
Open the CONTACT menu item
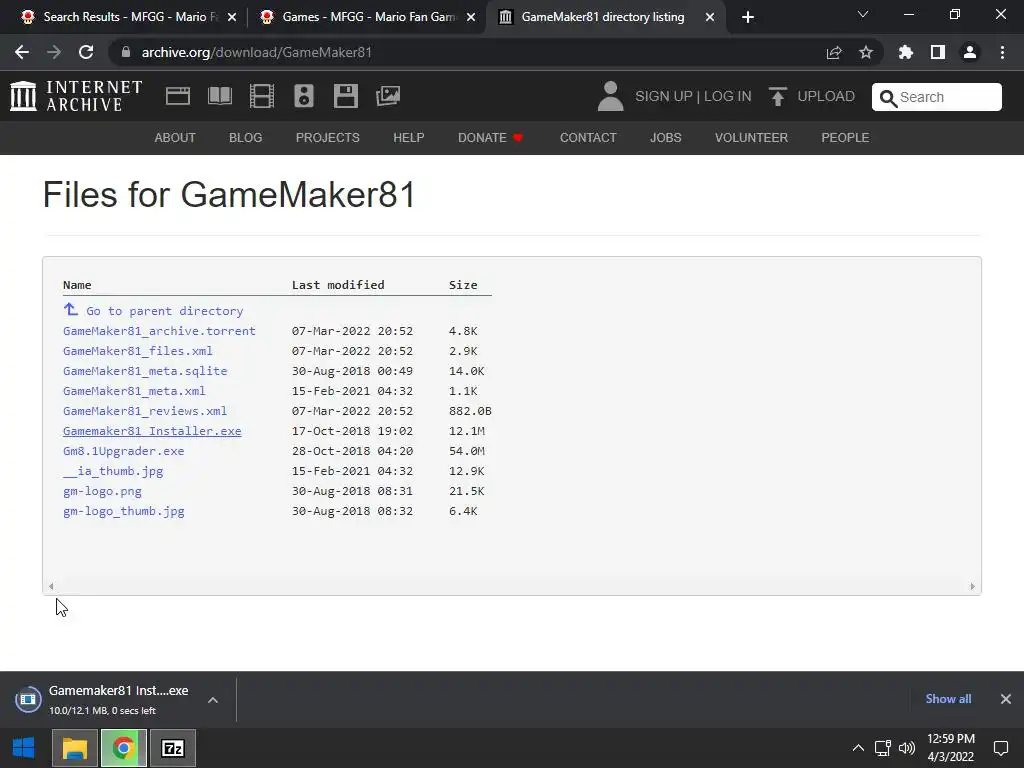[588, 138]
